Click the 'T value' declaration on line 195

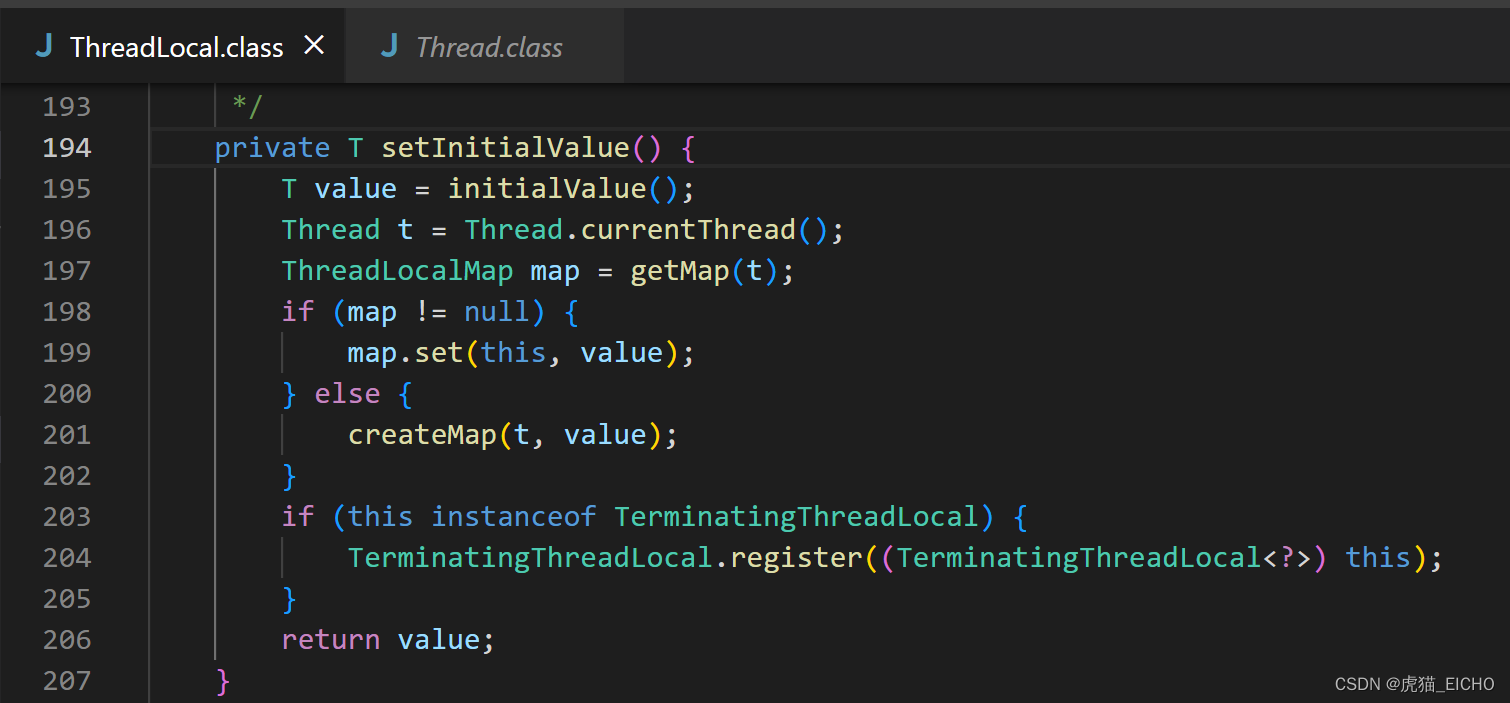(x=339, y=189)
